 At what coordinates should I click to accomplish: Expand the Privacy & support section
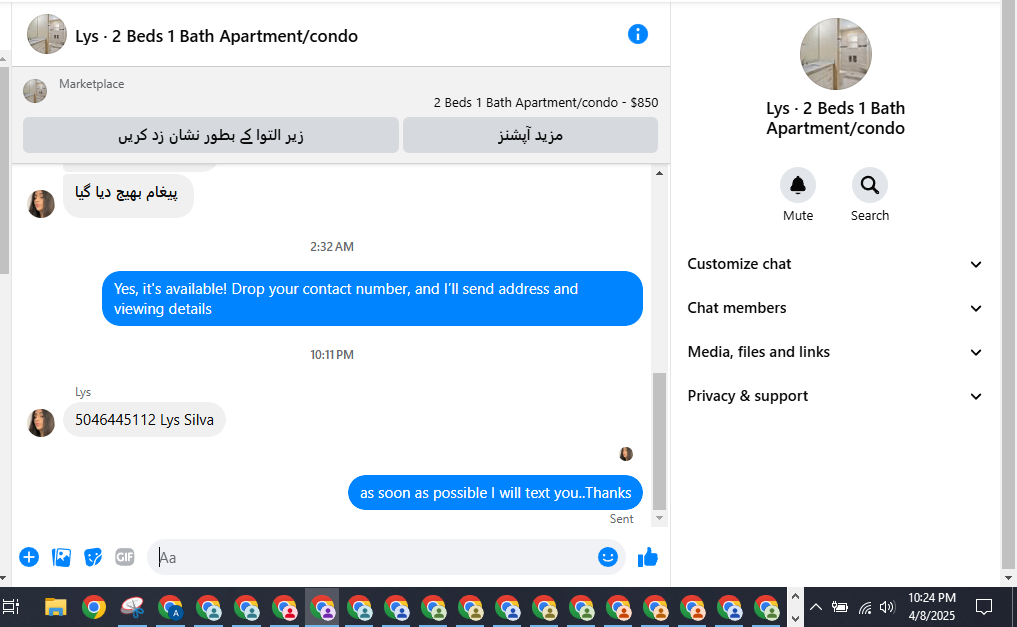coord(834,396)
